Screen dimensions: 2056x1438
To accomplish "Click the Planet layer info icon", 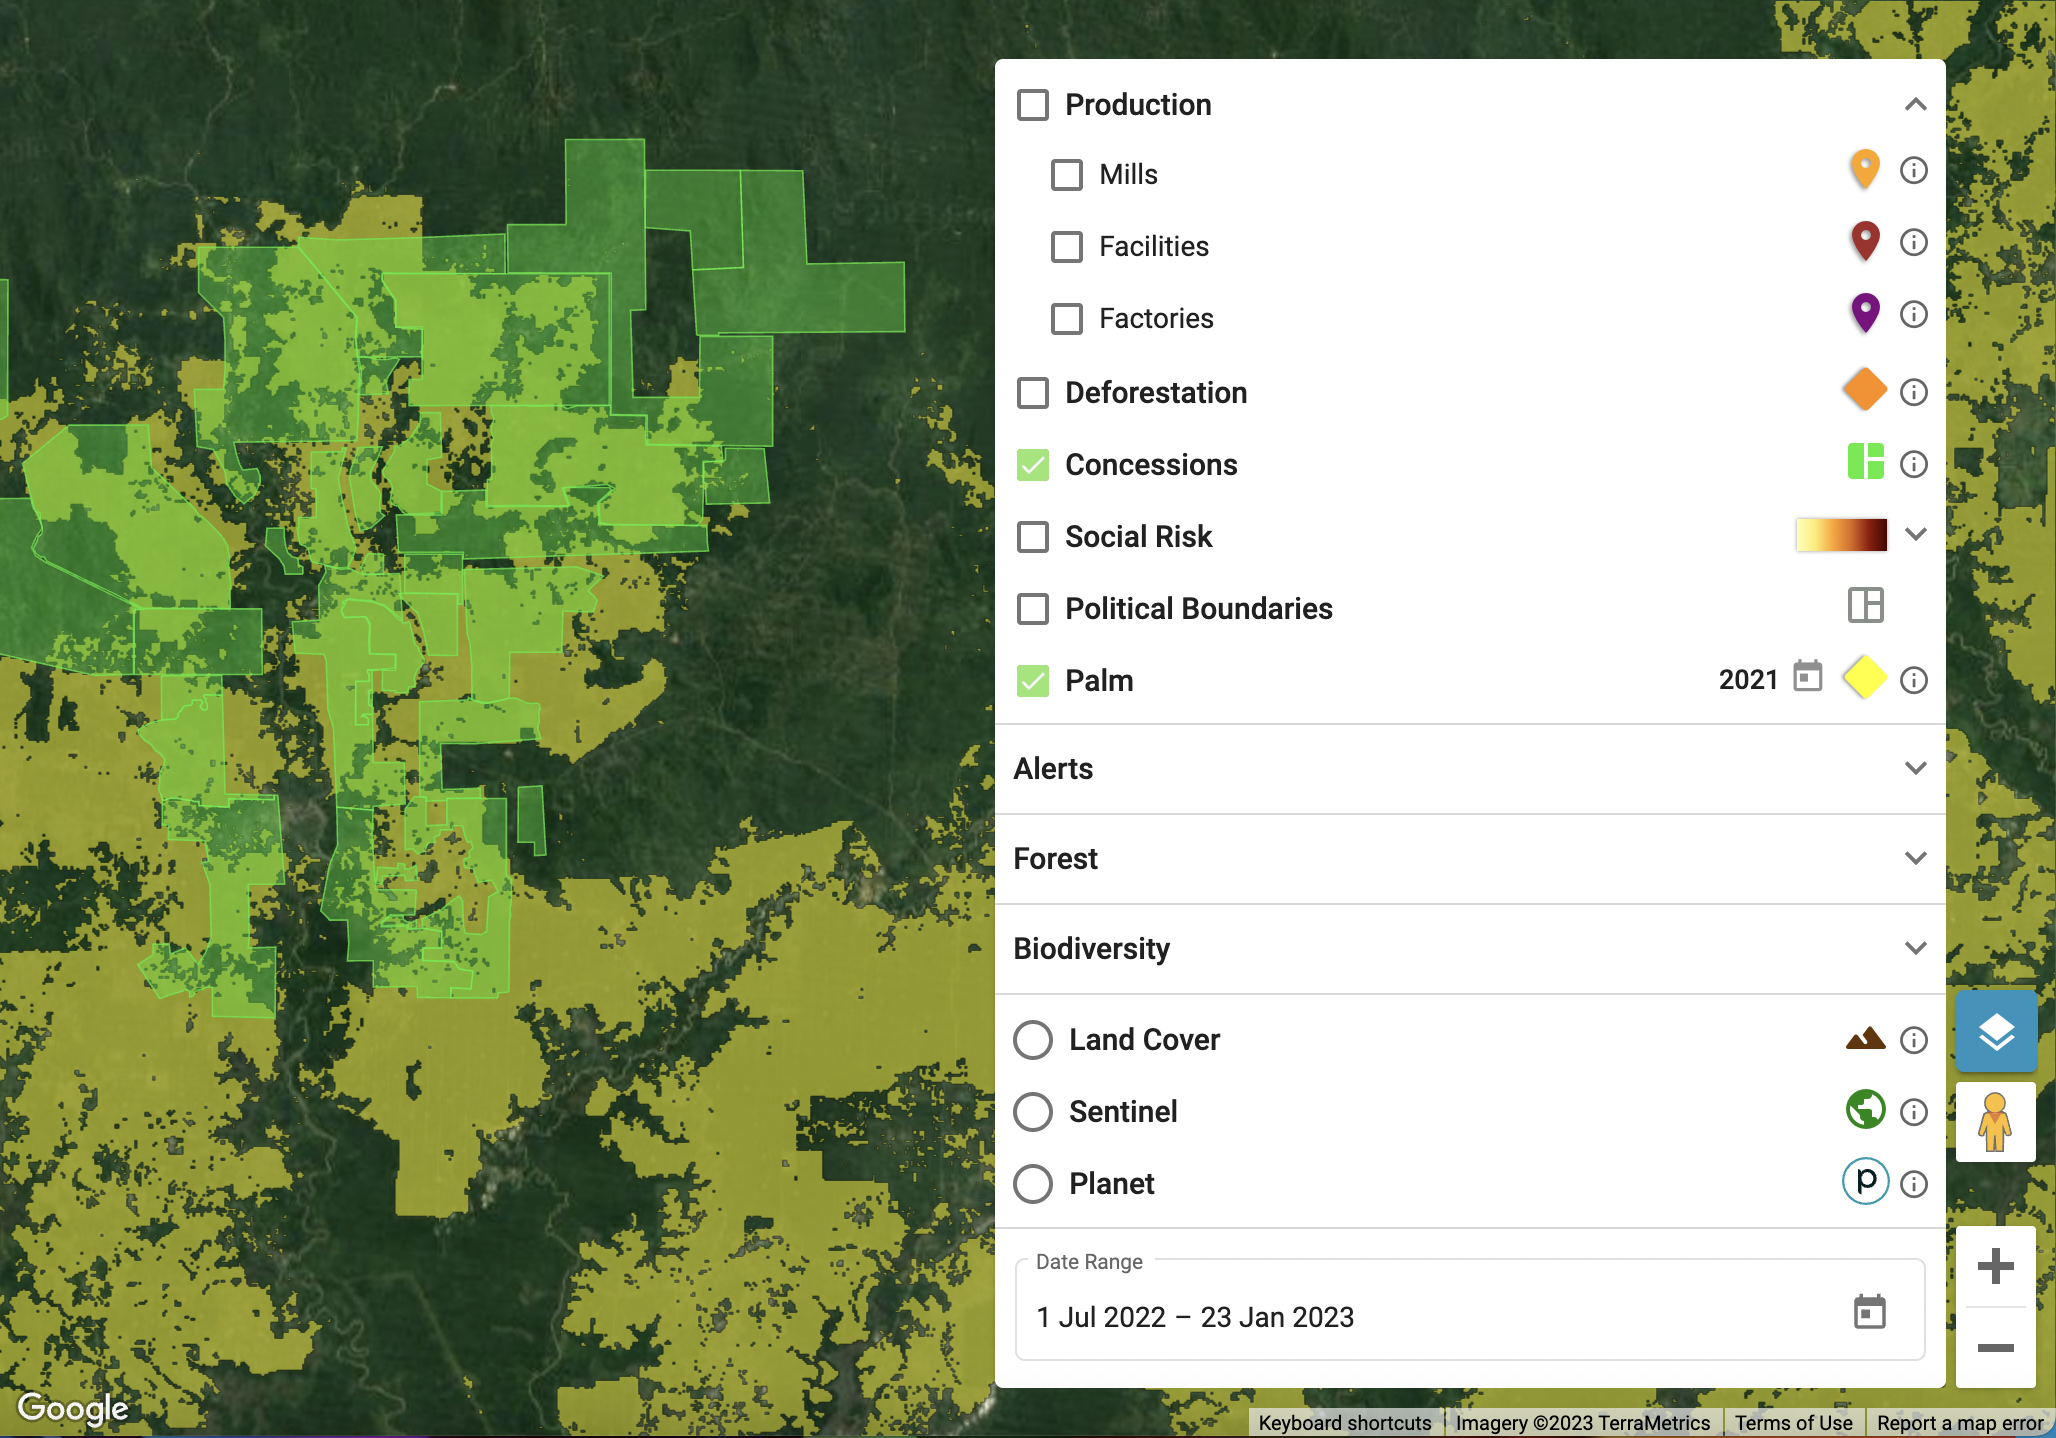I will coord(1913,1184).
